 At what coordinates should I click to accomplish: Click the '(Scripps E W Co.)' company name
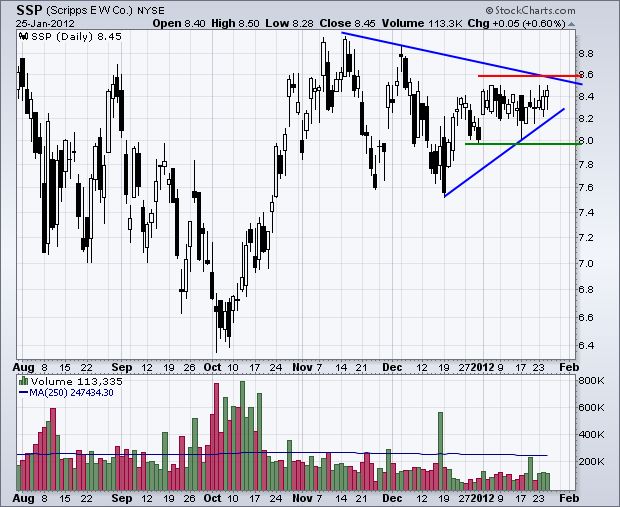pyautogui.click(x=90, y=10)
